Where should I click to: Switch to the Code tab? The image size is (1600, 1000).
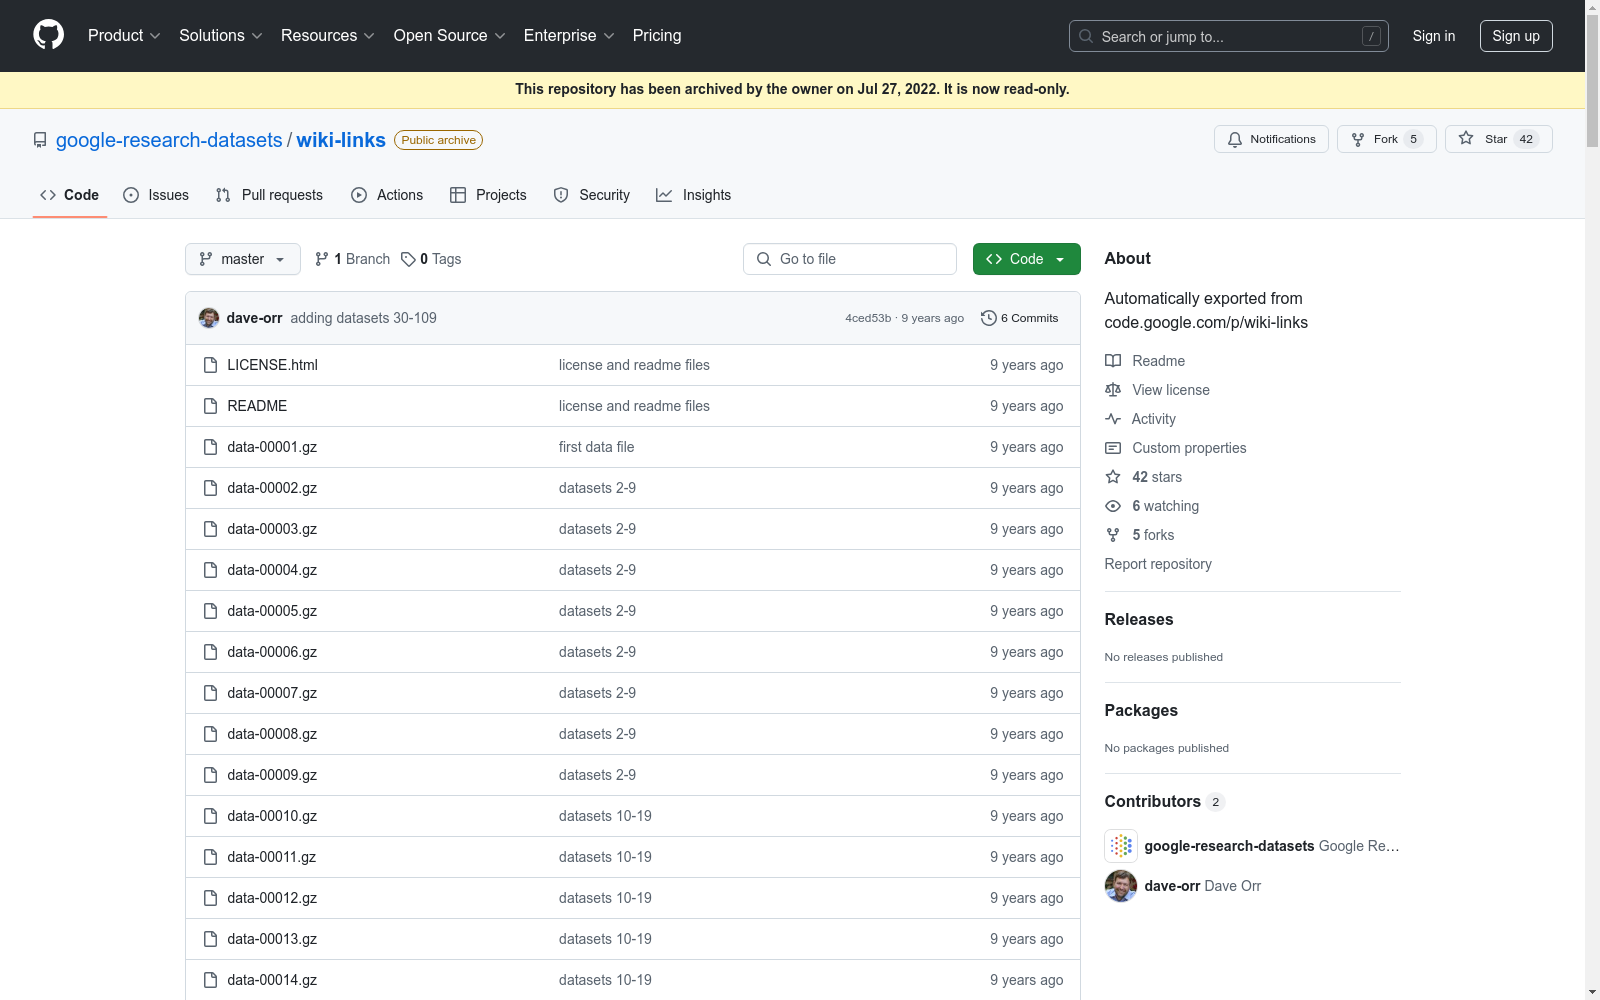[70, 195]
